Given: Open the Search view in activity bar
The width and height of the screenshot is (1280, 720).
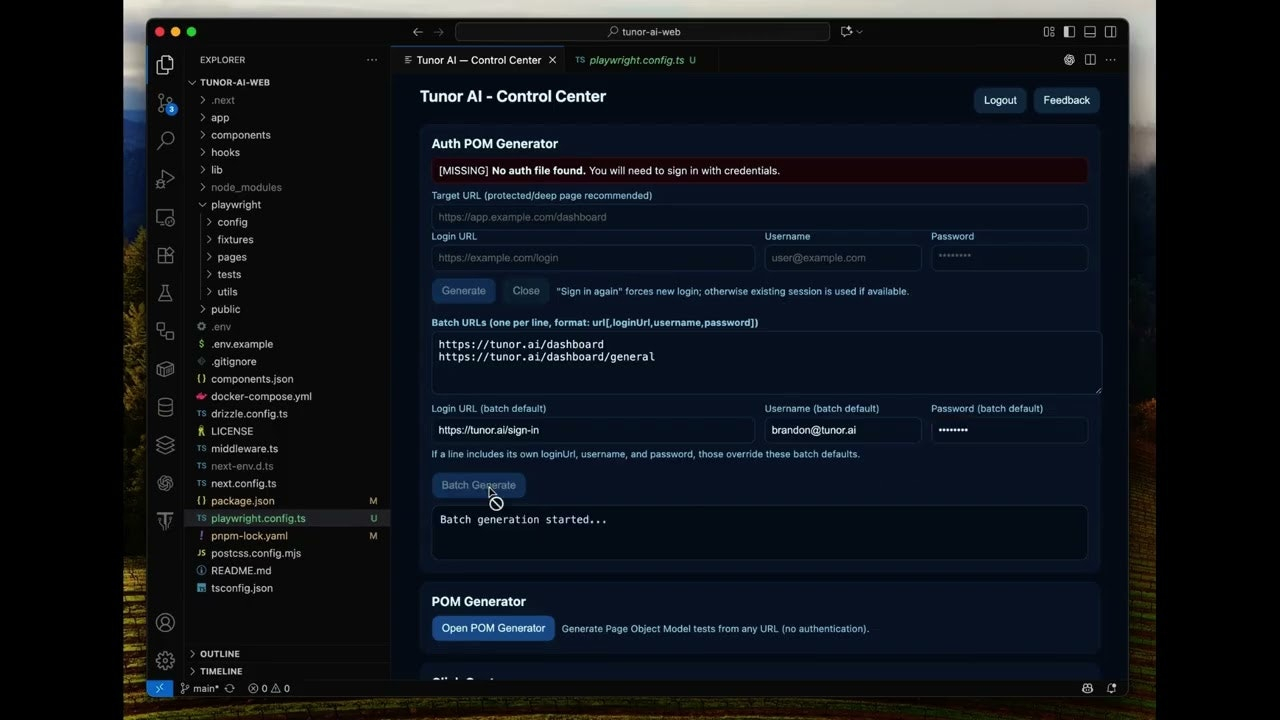Looking at the screenshot, I should click(x=166, y=141).
